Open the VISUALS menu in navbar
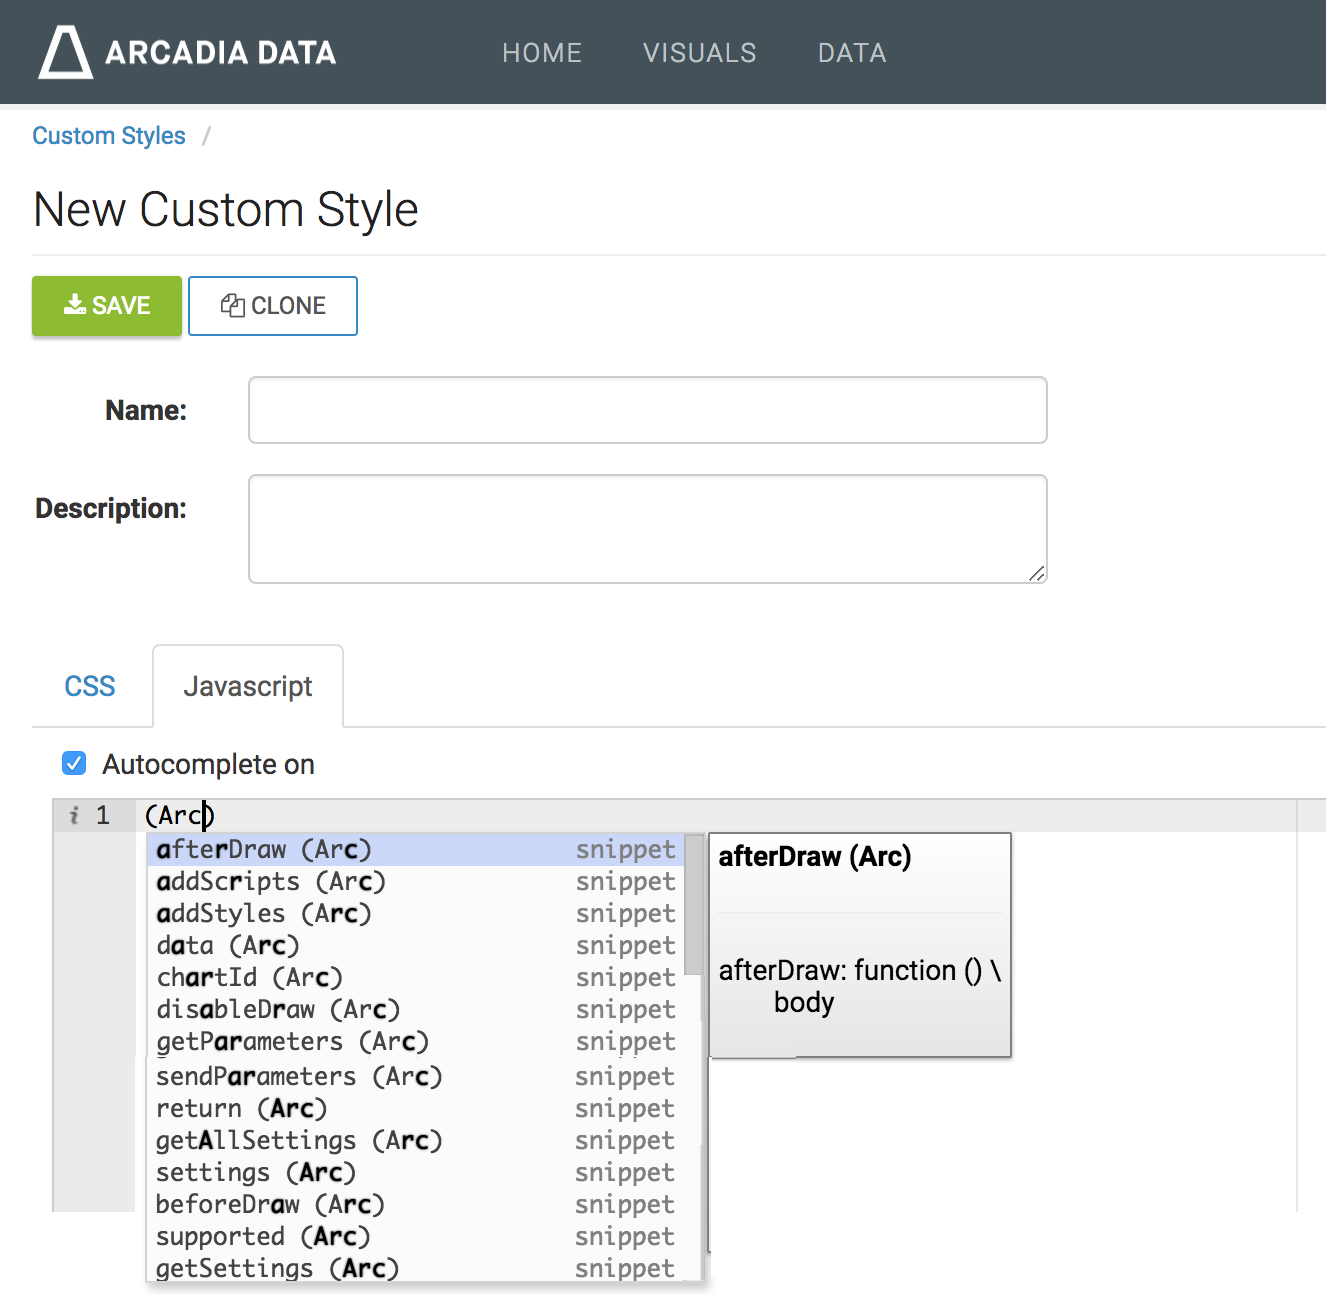 click(699, 53)
